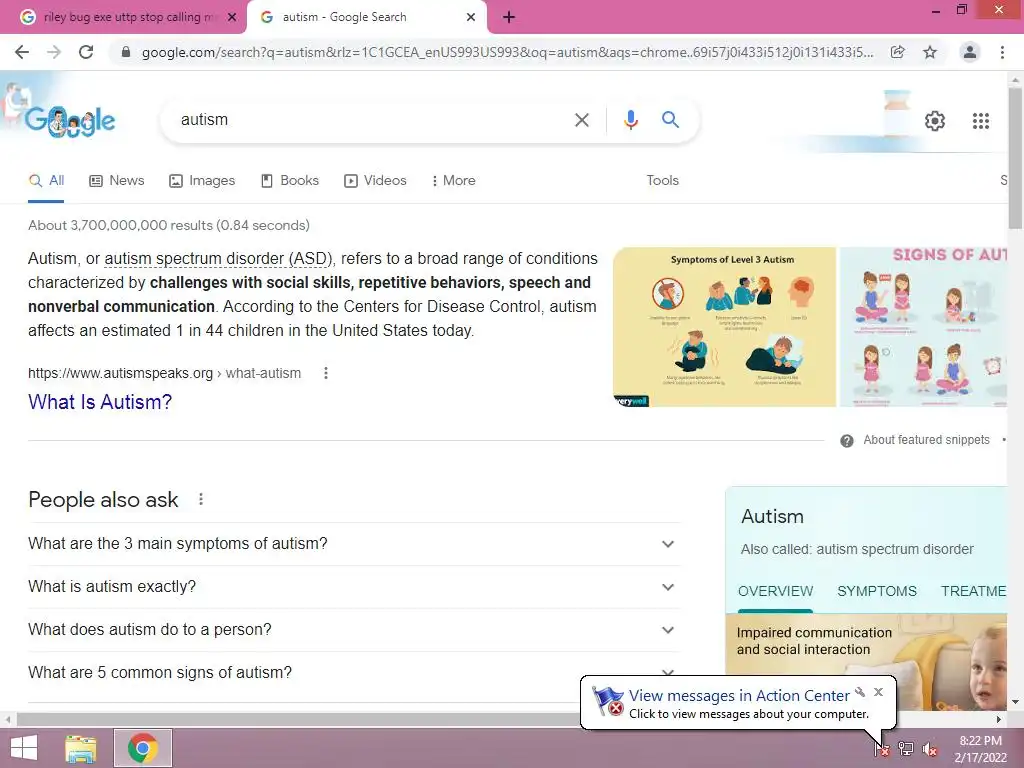Image resolution: width=1024 pixels, height=768 pixels.
Task: Select SYMPTOMS tab in Autism panel
Action: pos(876,591)
